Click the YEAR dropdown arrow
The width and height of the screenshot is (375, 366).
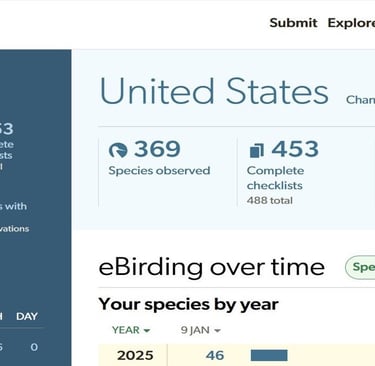[147, 331]
